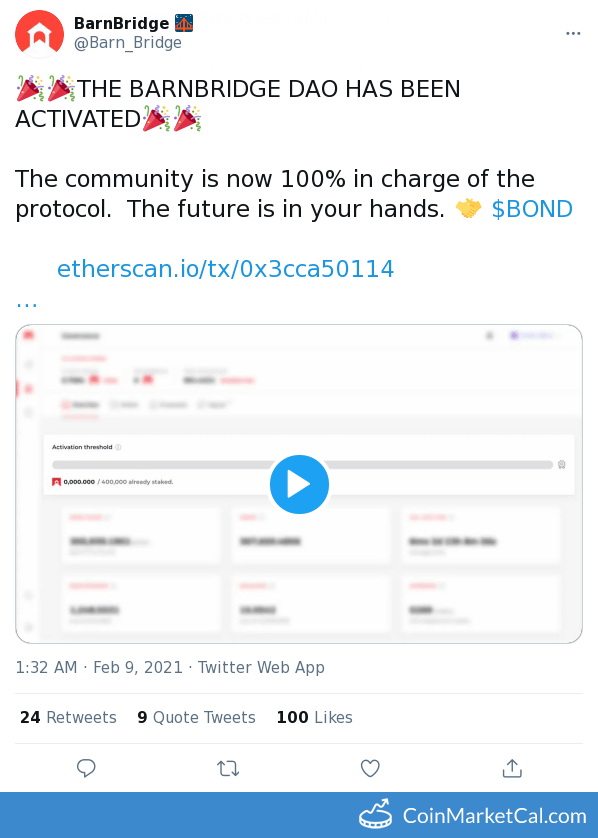Share the tweet via the upload icon
Screen dimensions: 598x838
pos(512,768)
